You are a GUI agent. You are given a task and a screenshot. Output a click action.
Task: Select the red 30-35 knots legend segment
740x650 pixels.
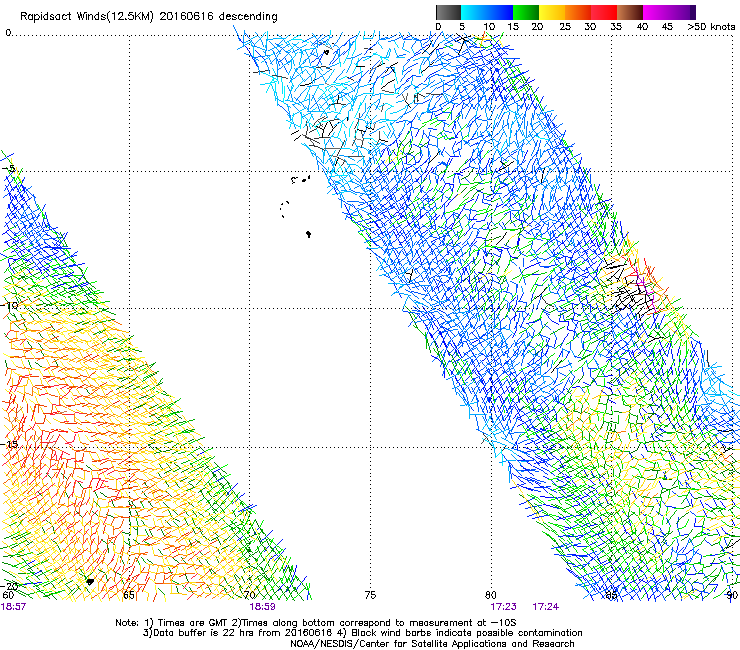click(604, 12)
